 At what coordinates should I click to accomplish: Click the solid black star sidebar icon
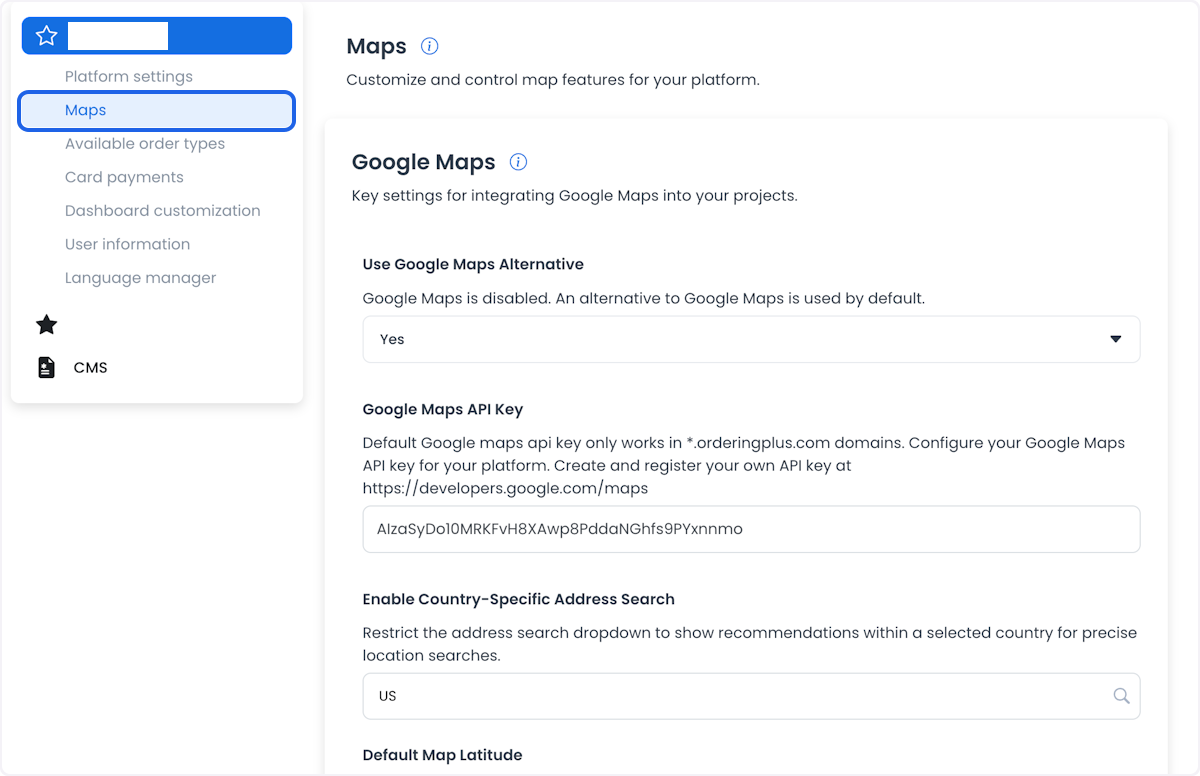pos(46,324)
